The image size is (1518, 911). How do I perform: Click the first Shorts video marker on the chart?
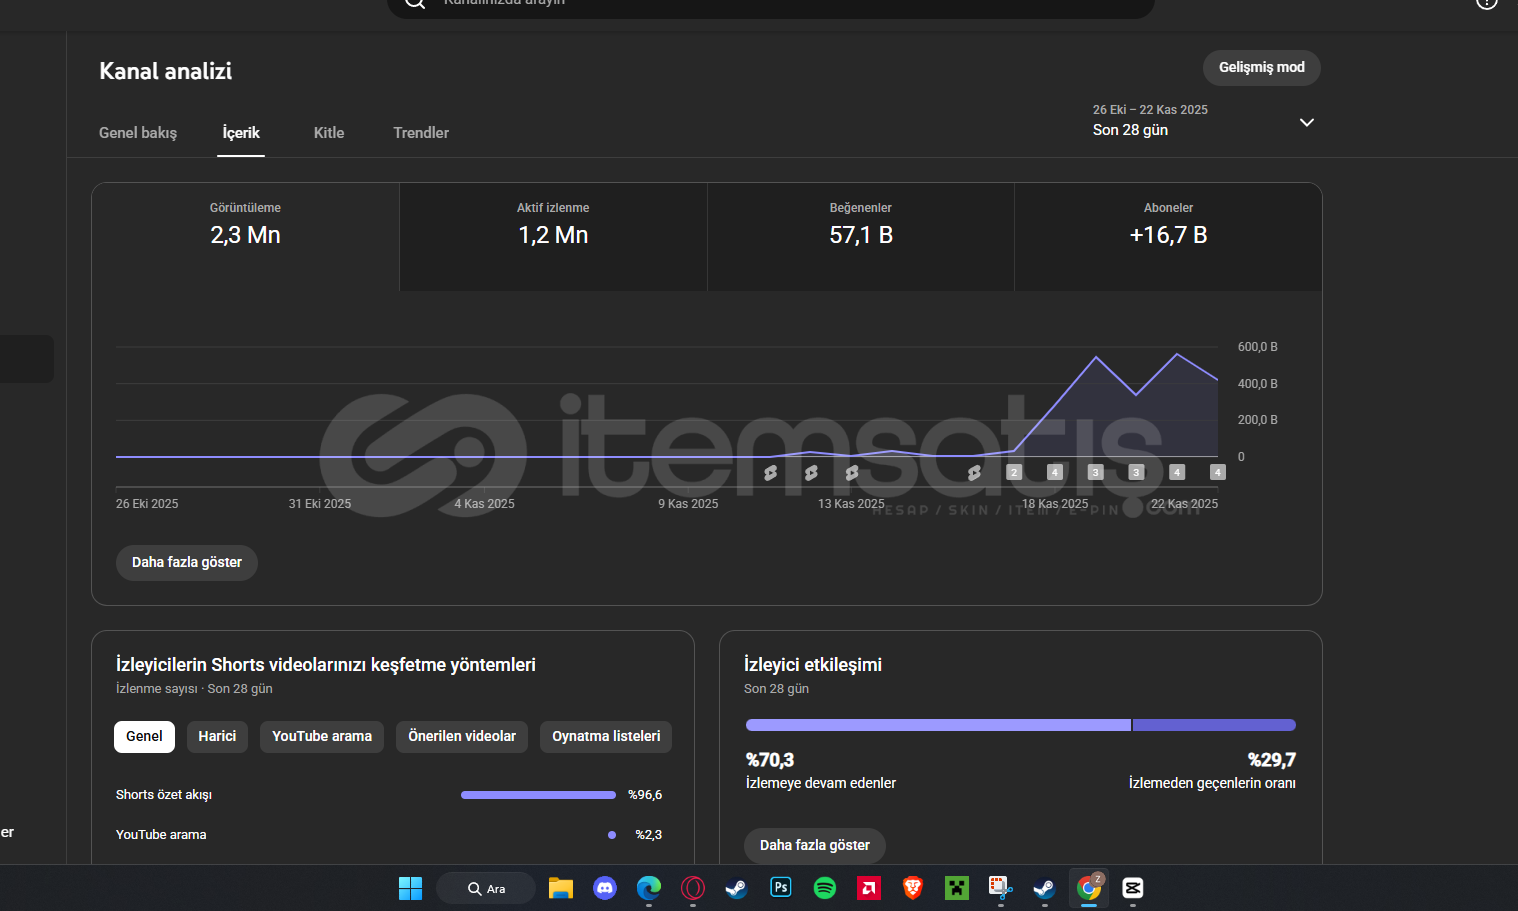coord(770,473)
